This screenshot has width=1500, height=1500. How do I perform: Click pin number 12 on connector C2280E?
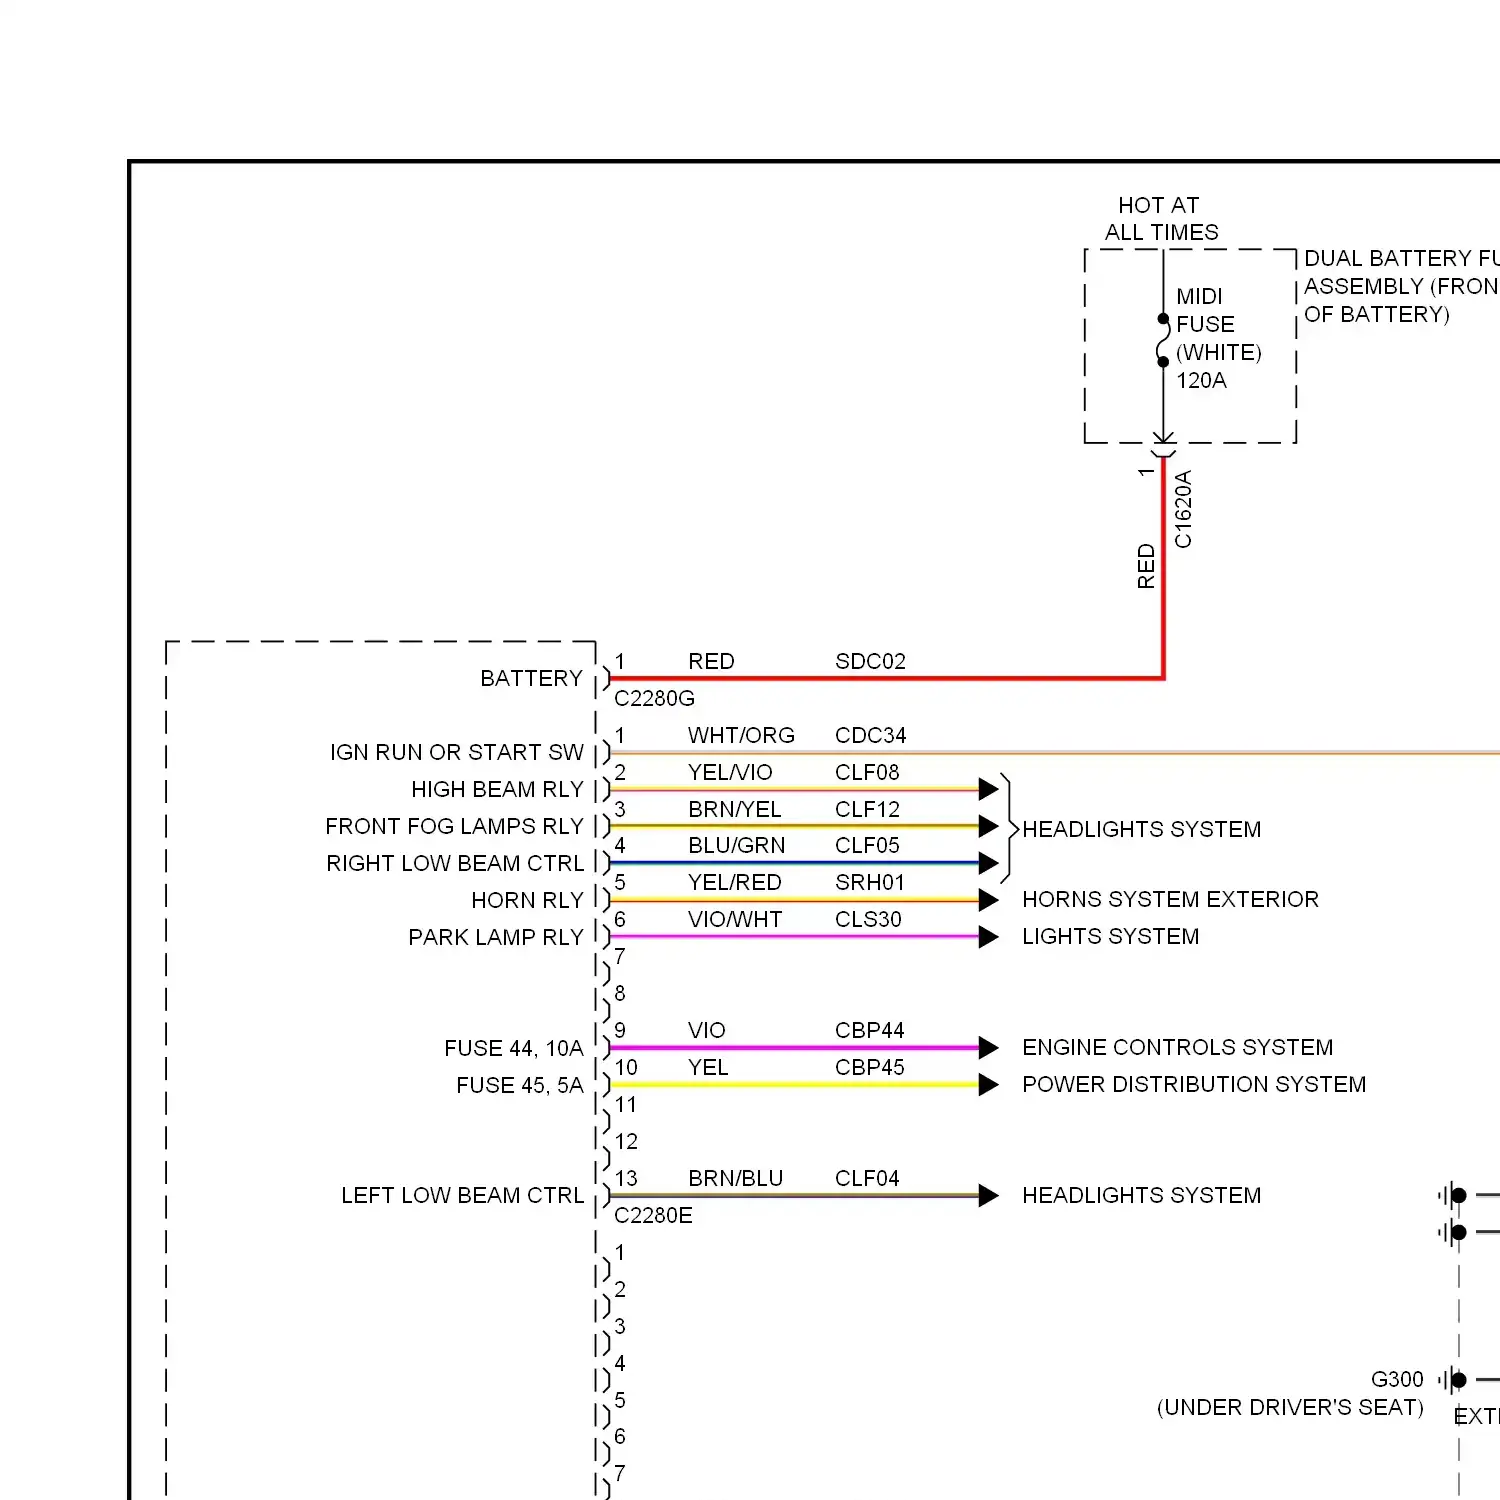coord(626,1141)
